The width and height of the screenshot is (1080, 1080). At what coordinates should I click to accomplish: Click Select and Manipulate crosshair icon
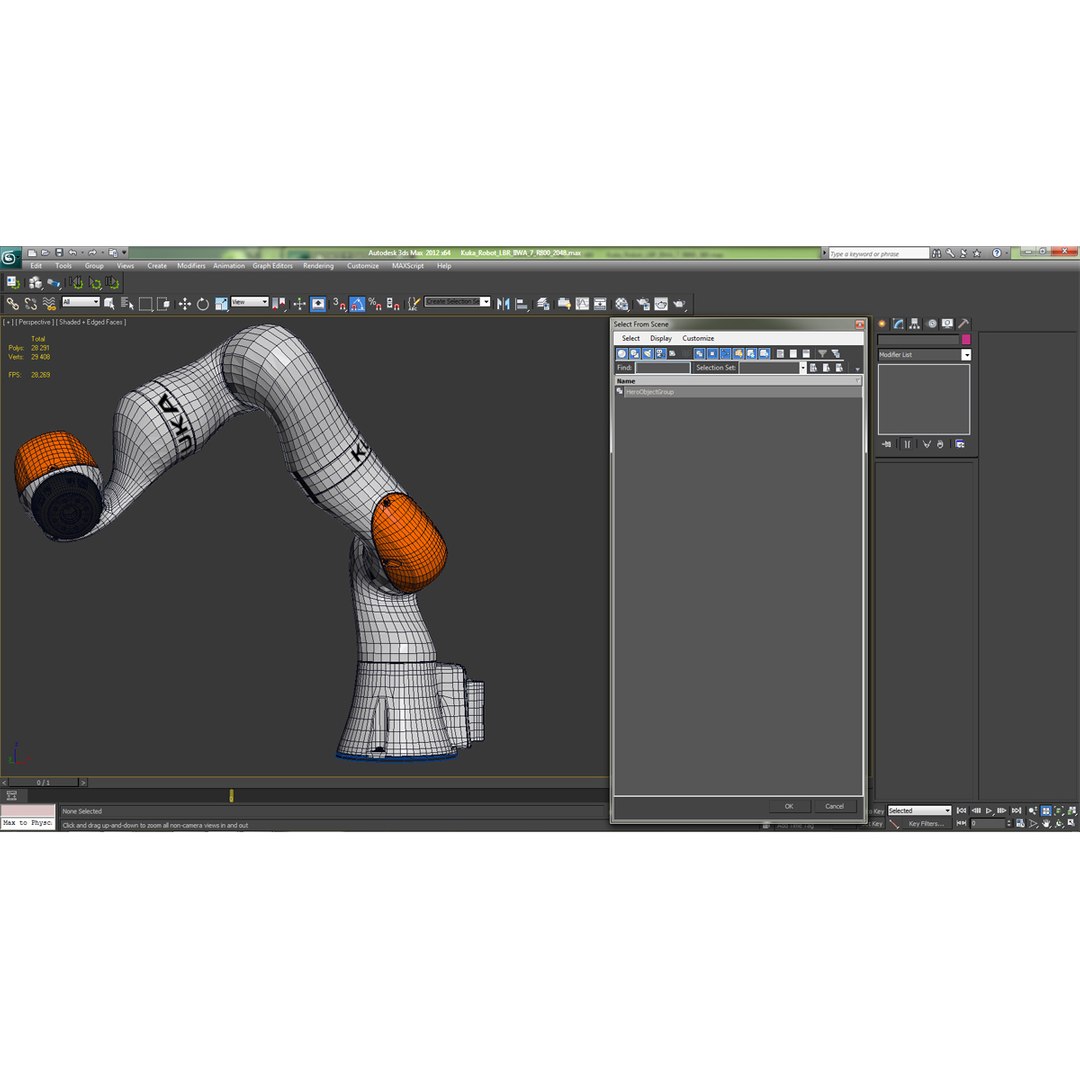pos(299,304)
